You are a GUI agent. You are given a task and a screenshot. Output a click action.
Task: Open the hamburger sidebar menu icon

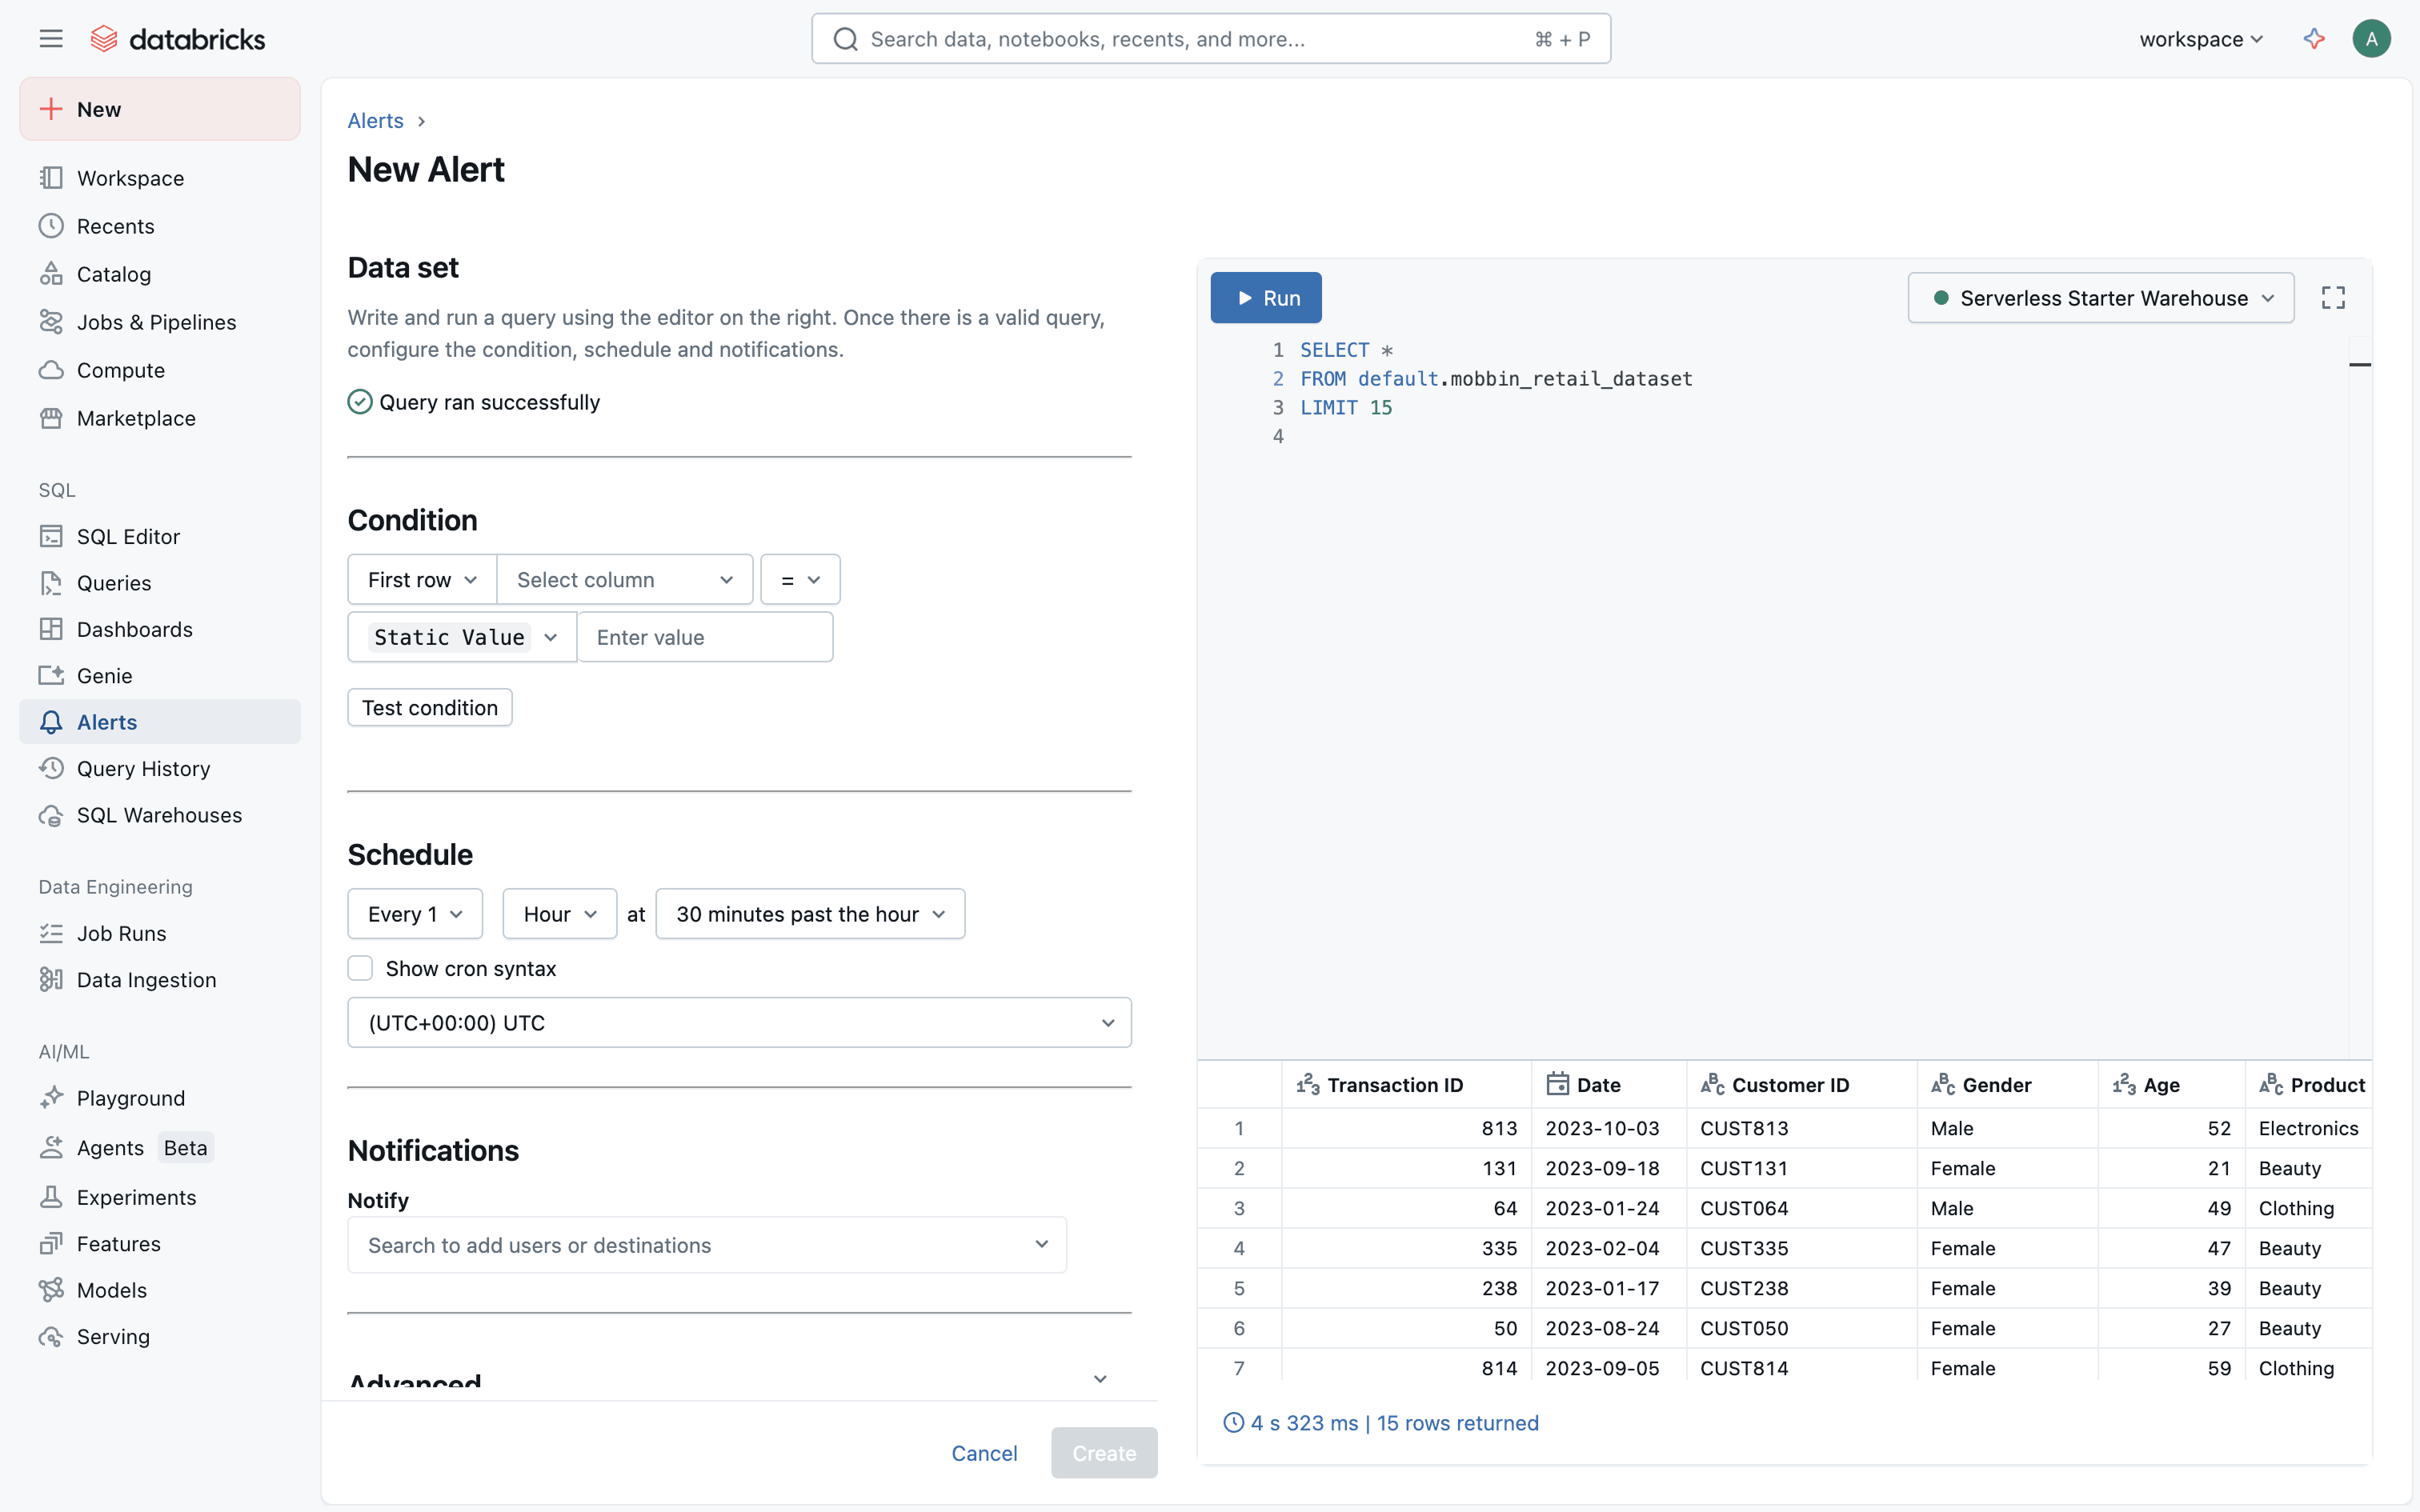(51, 39)
